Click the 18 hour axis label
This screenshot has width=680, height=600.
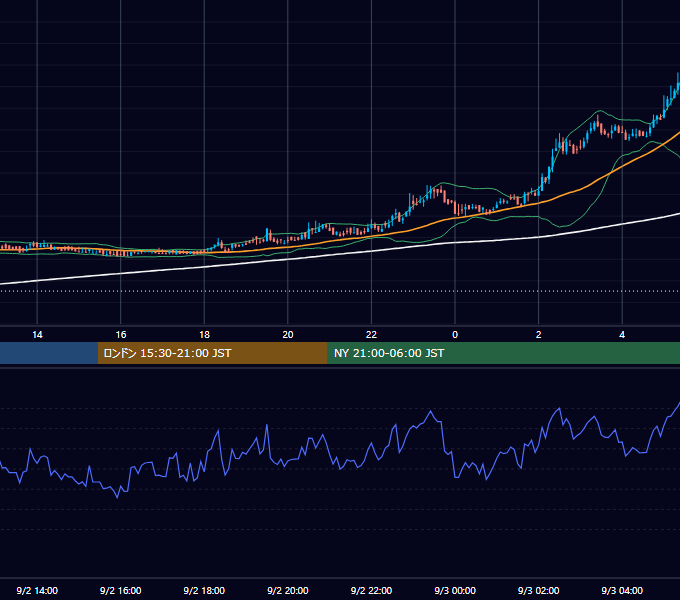point(204,335)
